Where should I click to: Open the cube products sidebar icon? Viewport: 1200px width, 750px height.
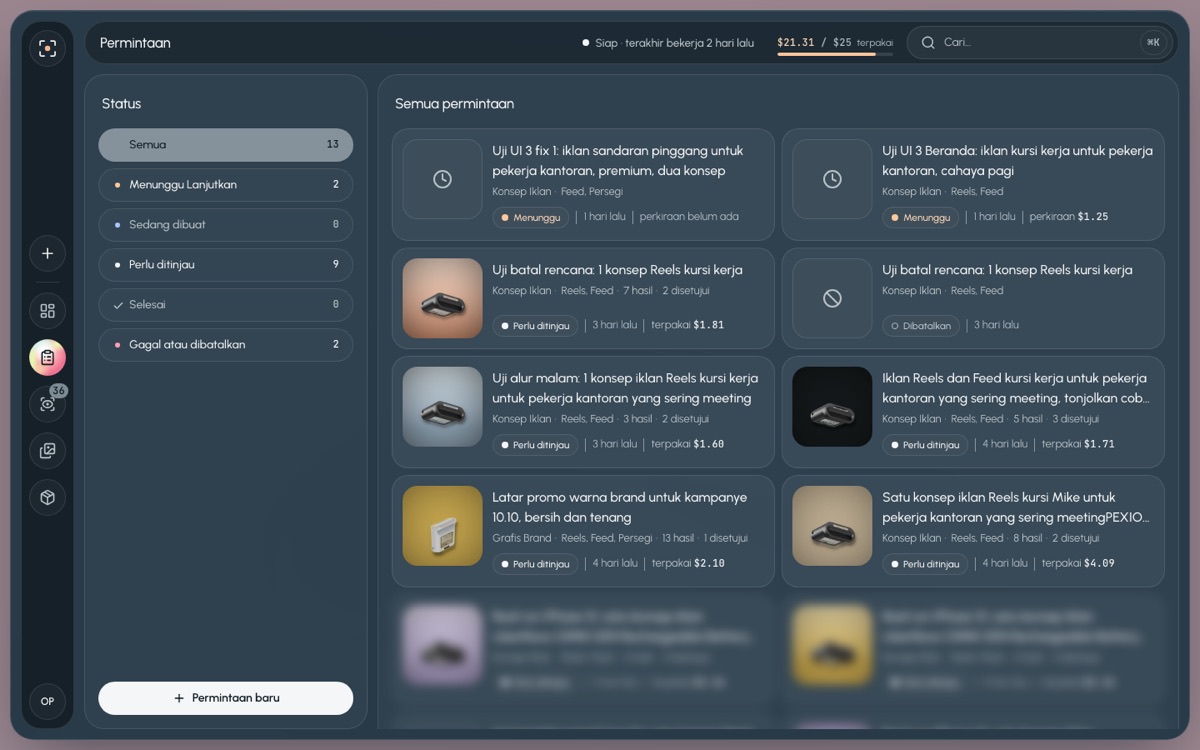pos(47,497)
